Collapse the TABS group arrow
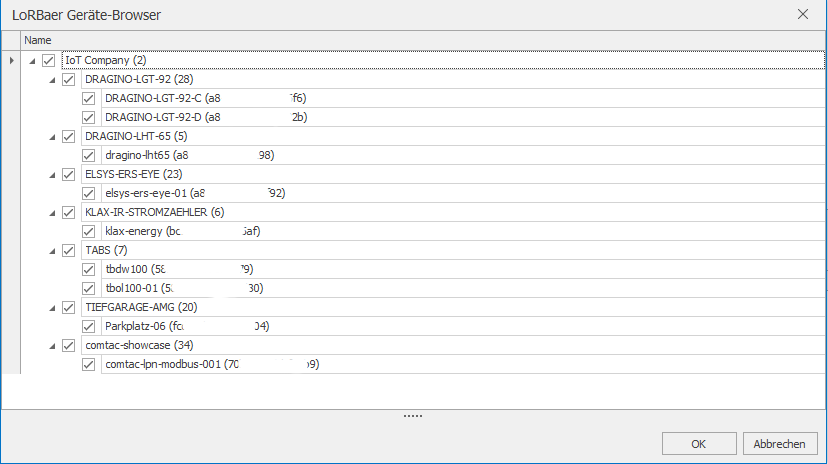 coord(52,251)
